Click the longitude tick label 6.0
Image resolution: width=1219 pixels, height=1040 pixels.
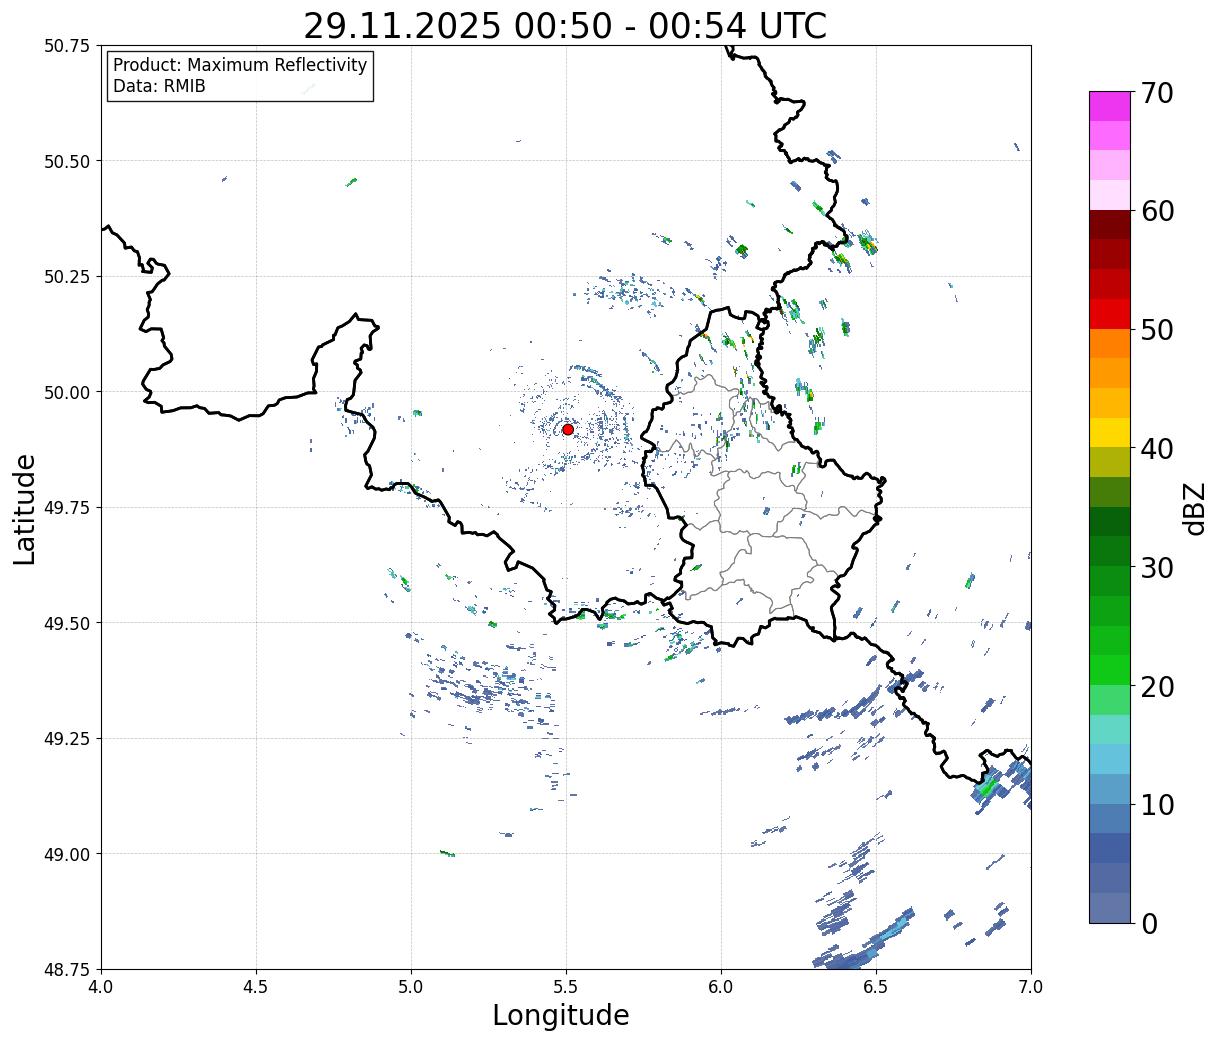pos(721,987)
